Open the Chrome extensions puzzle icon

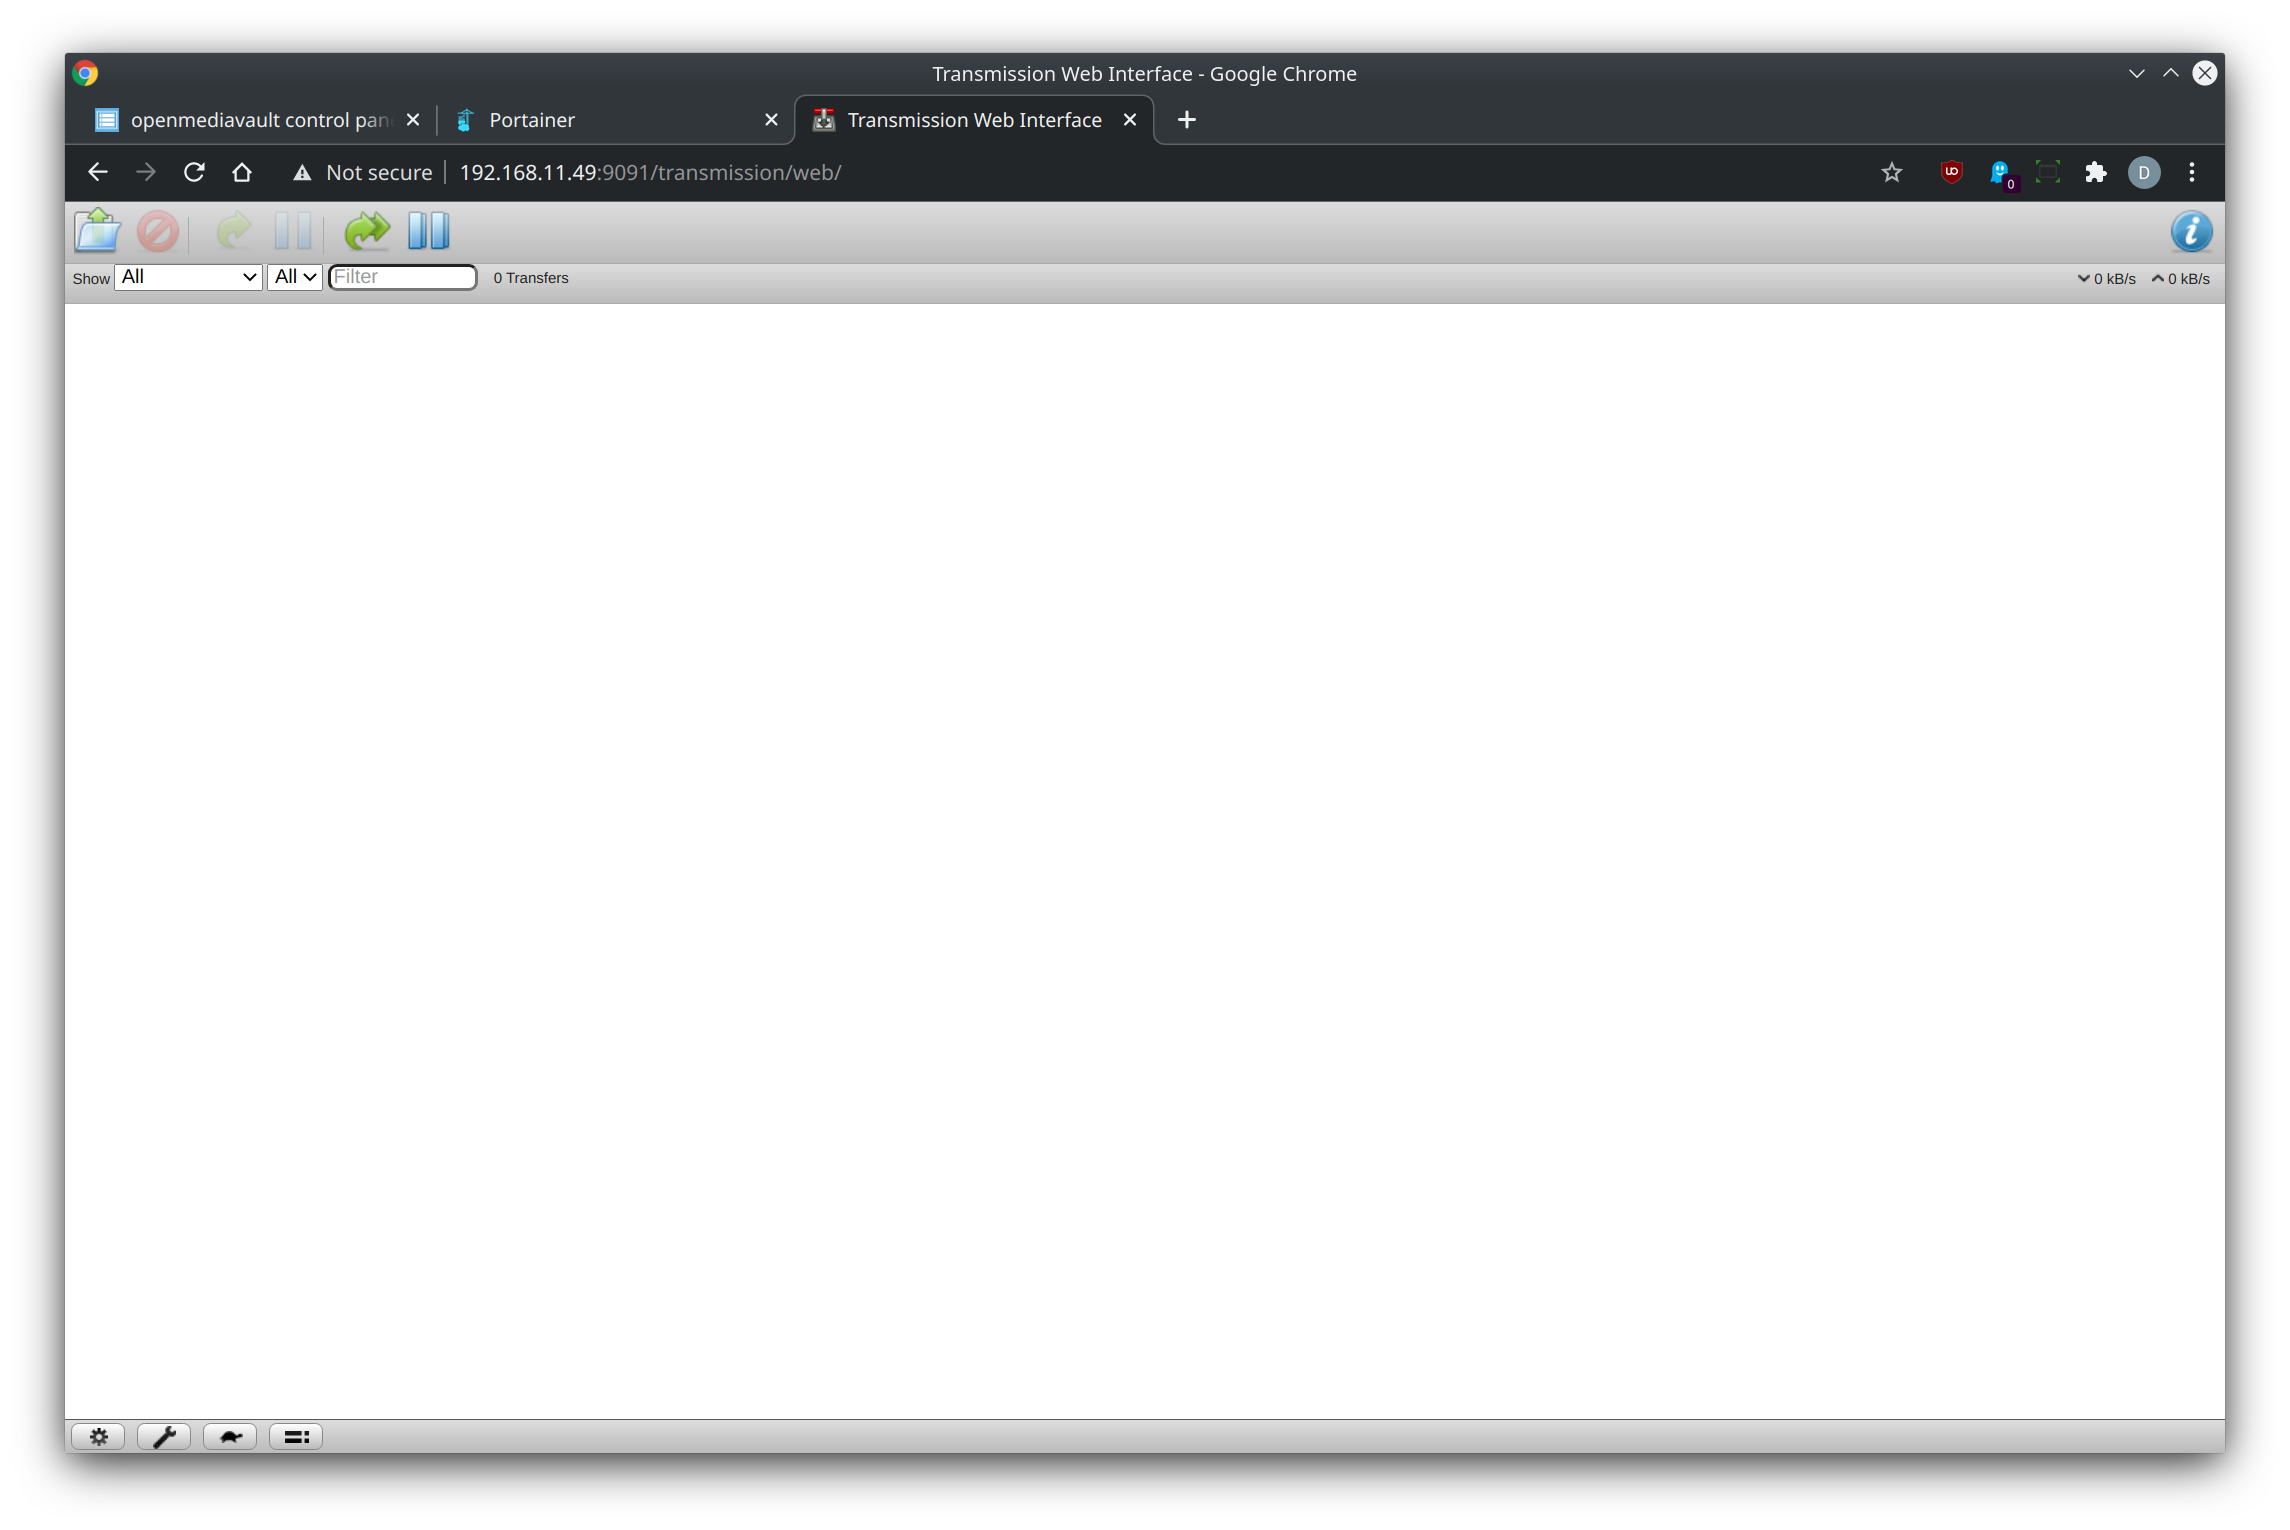[2095, 172]
